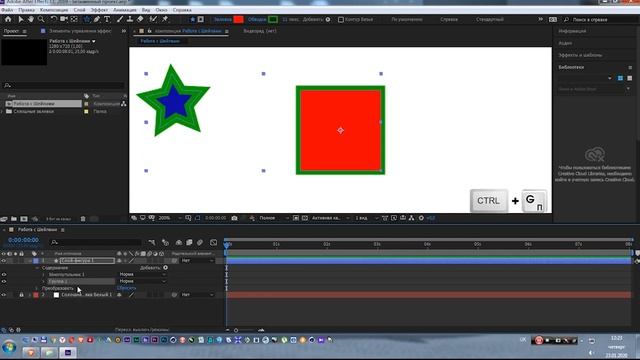Select the Roto Brush tool
This screenshot has width=640, height=360.
[153, 19]
